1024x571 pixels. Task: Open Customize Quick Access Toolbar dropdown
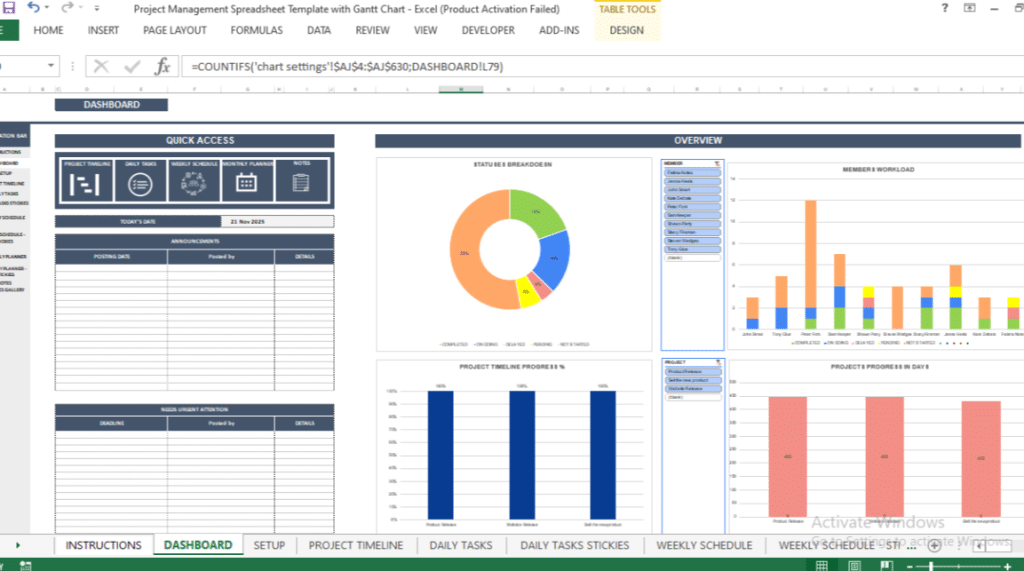(x=95, y=8)
